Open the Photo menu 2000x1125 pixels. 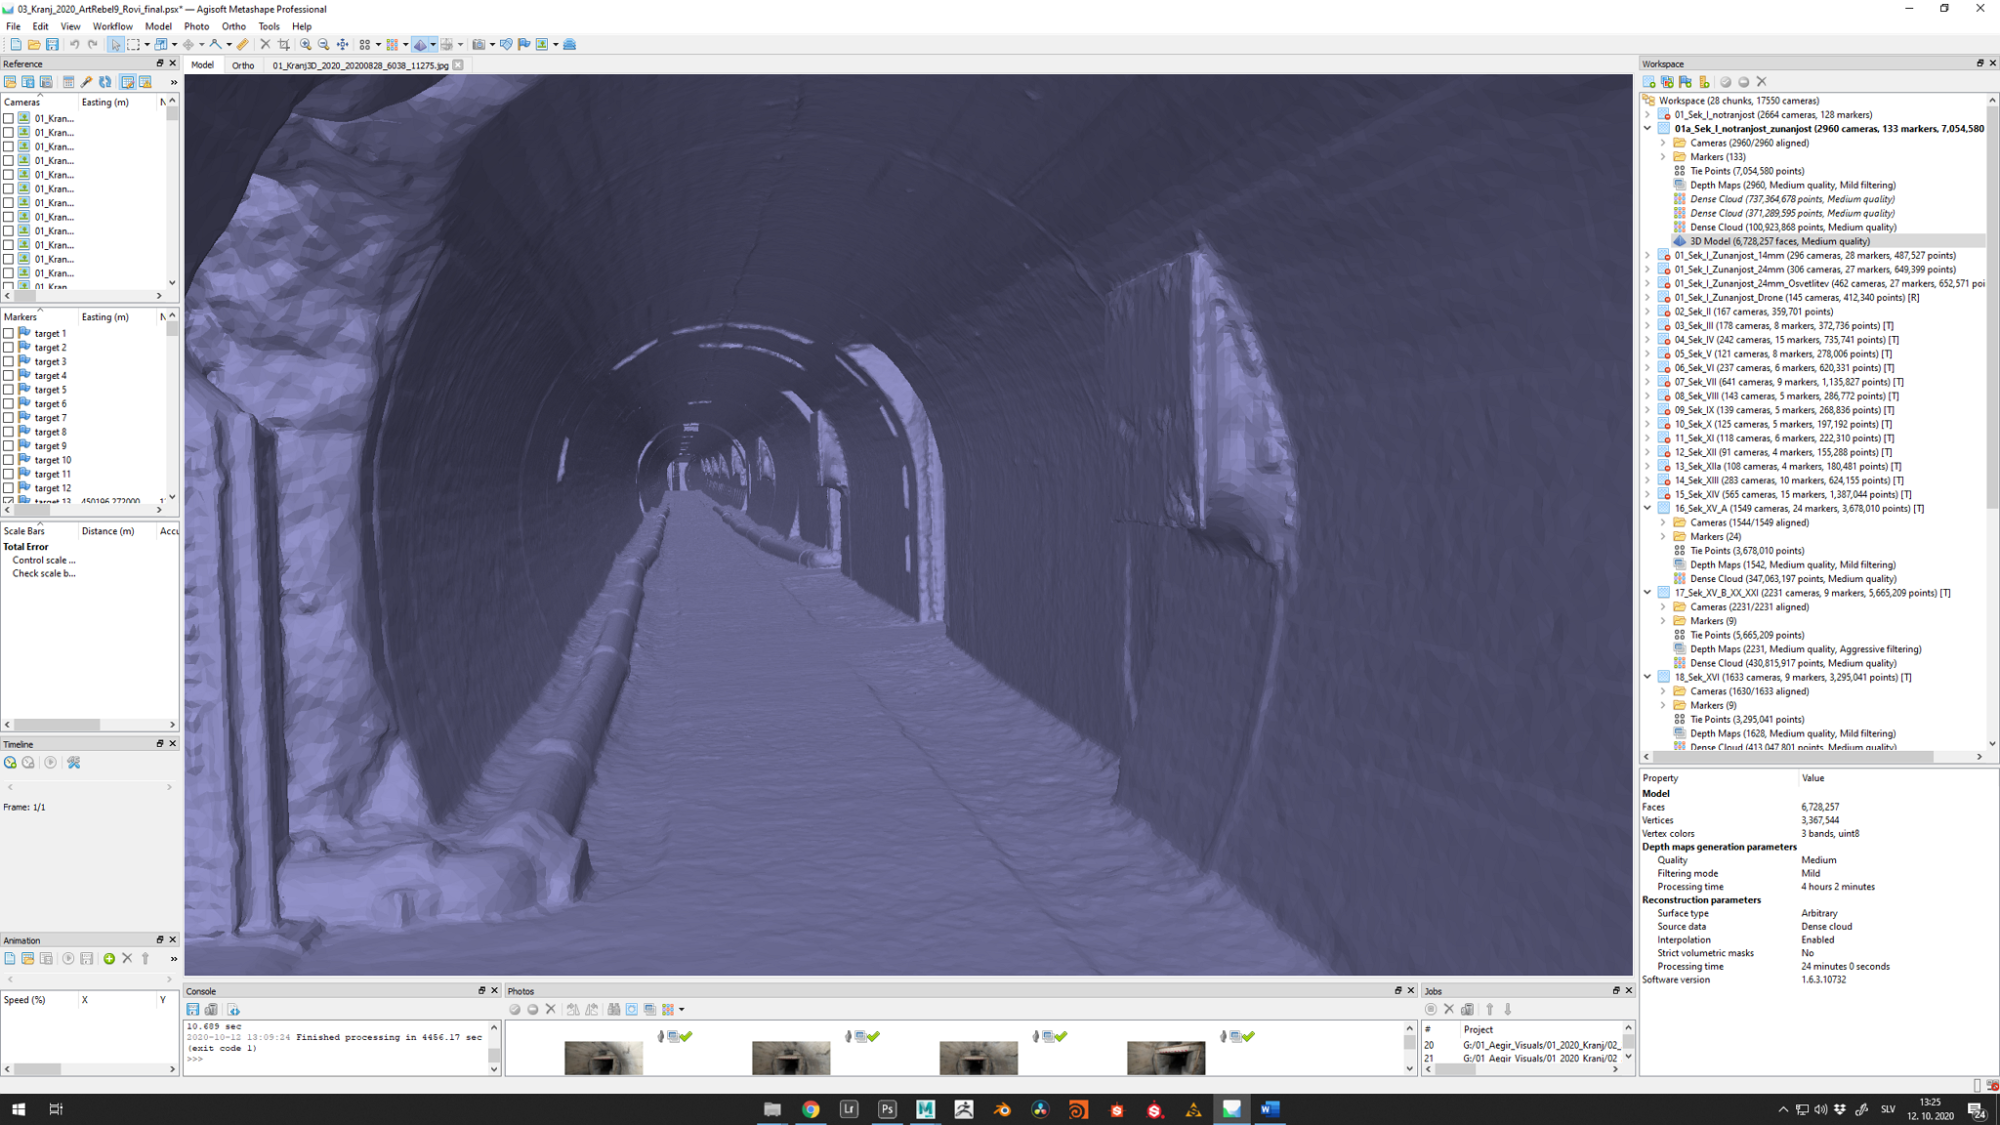196,26
